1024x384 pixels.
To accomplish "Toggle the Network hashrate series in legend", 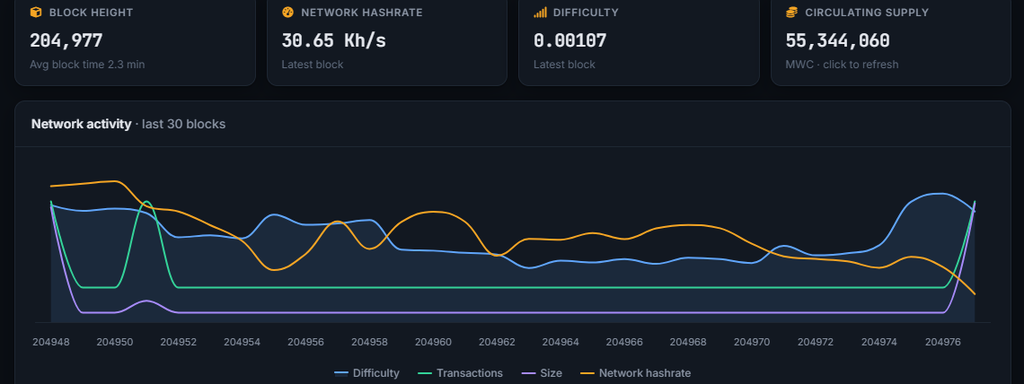I will (635, 374).
